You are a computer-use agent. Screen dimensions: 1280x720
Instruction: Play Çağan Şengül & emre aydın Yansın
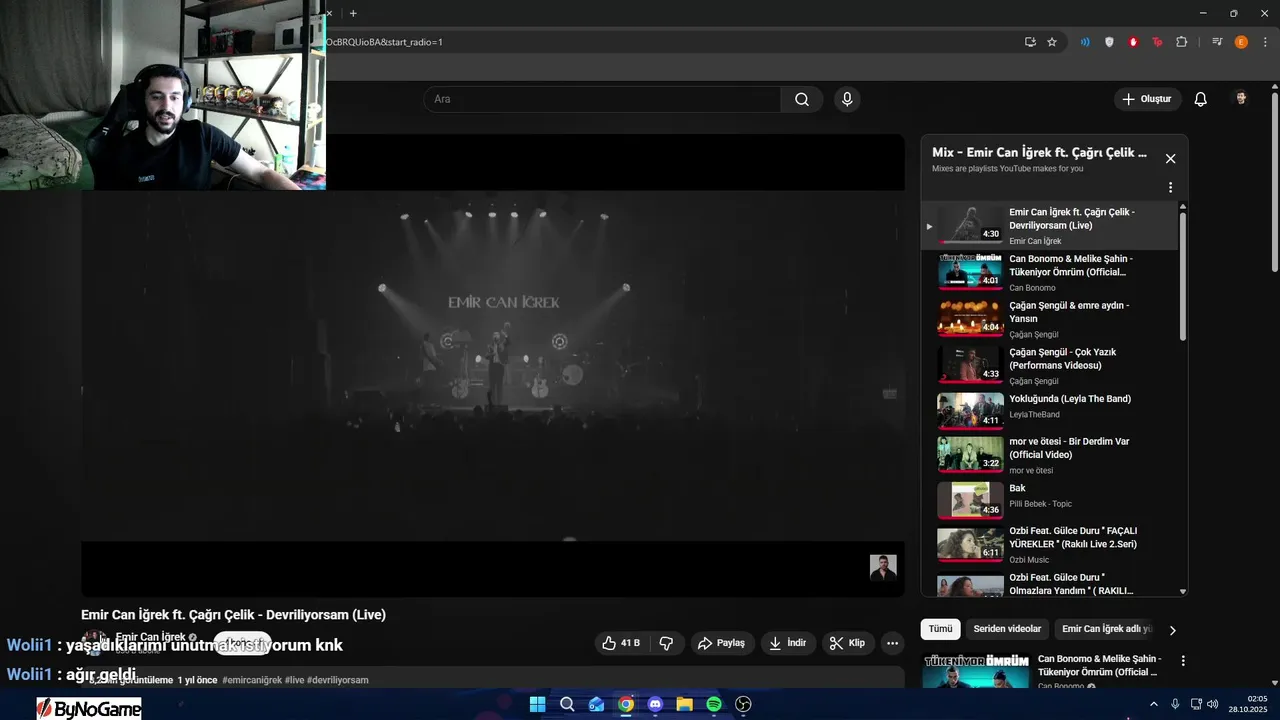[x=1050, y=319]
